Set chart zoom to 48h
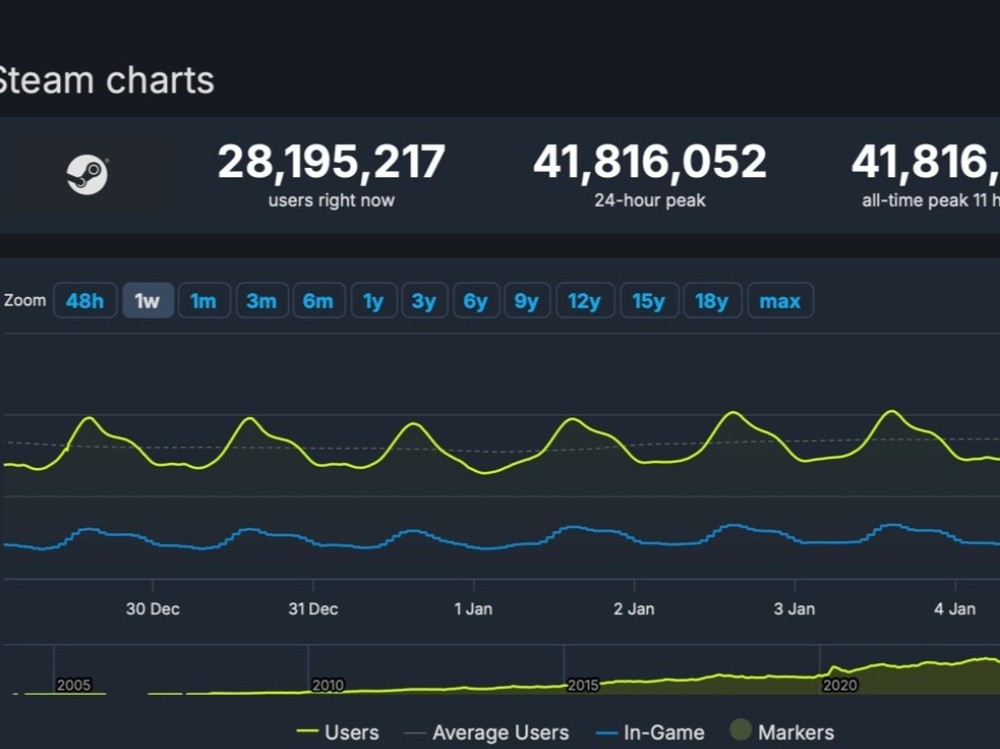1000x749 pixels. click(x=85, y=301)
